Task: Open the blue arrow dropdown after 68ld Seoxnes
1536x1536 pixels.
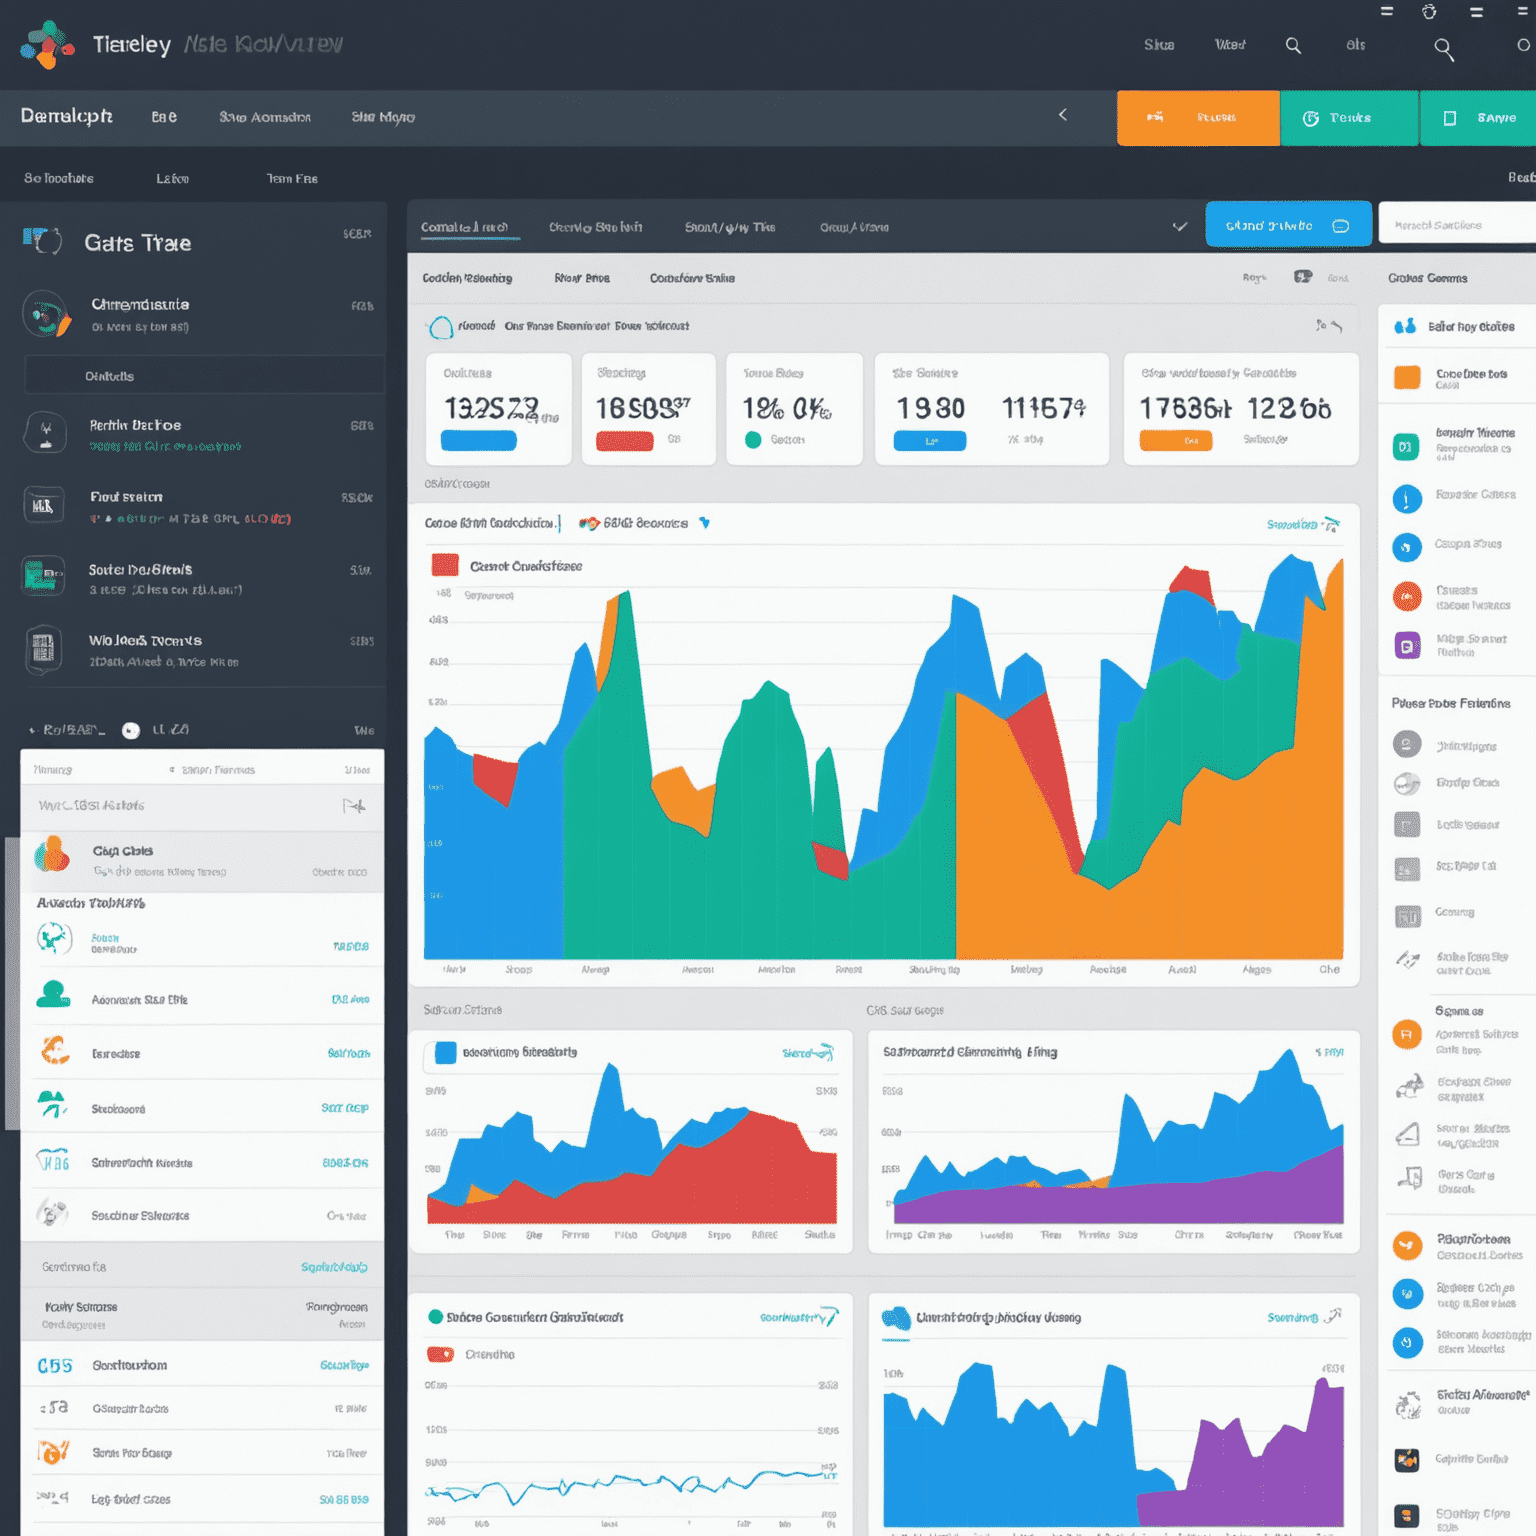Action: [704, 523]
